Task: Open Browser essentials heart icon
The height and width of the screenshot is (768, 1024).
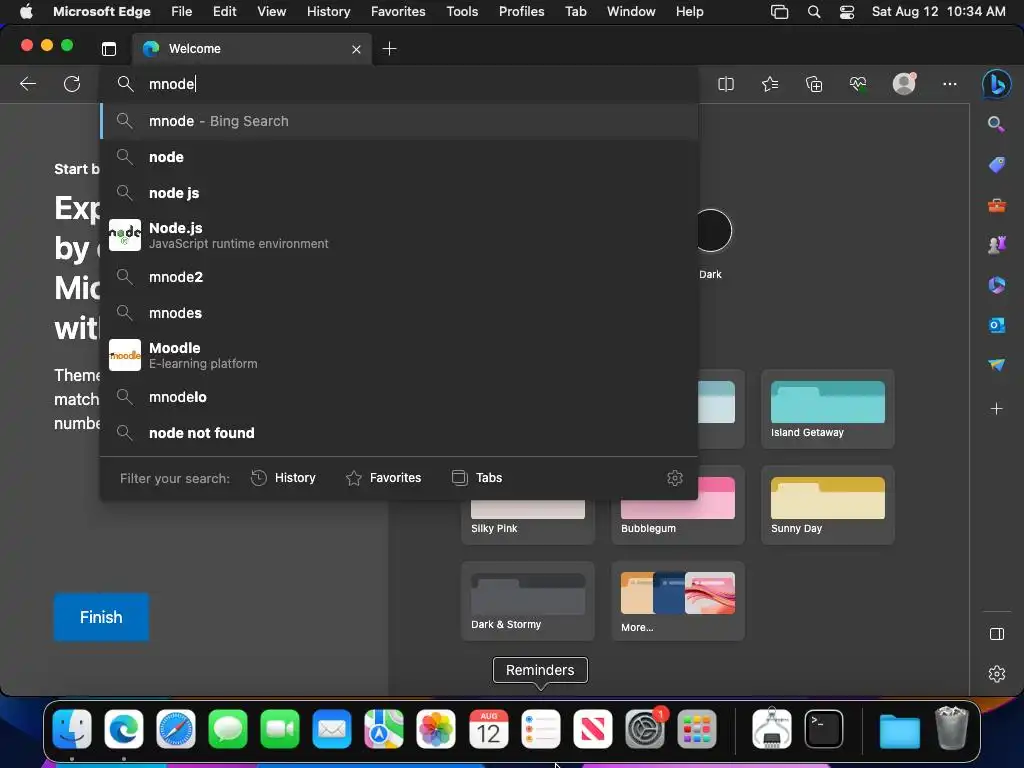Action: coord(858,84)
